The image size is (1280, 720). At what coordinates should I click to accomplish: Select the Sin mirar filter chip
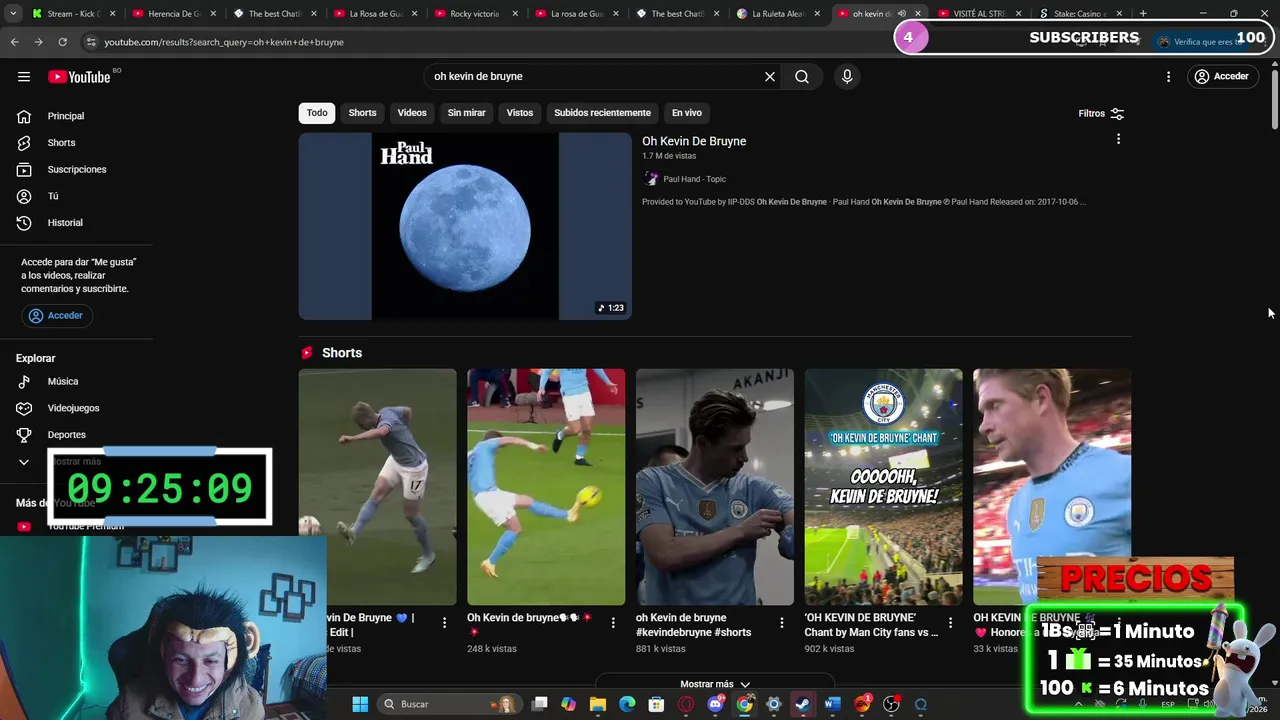tap(466, 113)
